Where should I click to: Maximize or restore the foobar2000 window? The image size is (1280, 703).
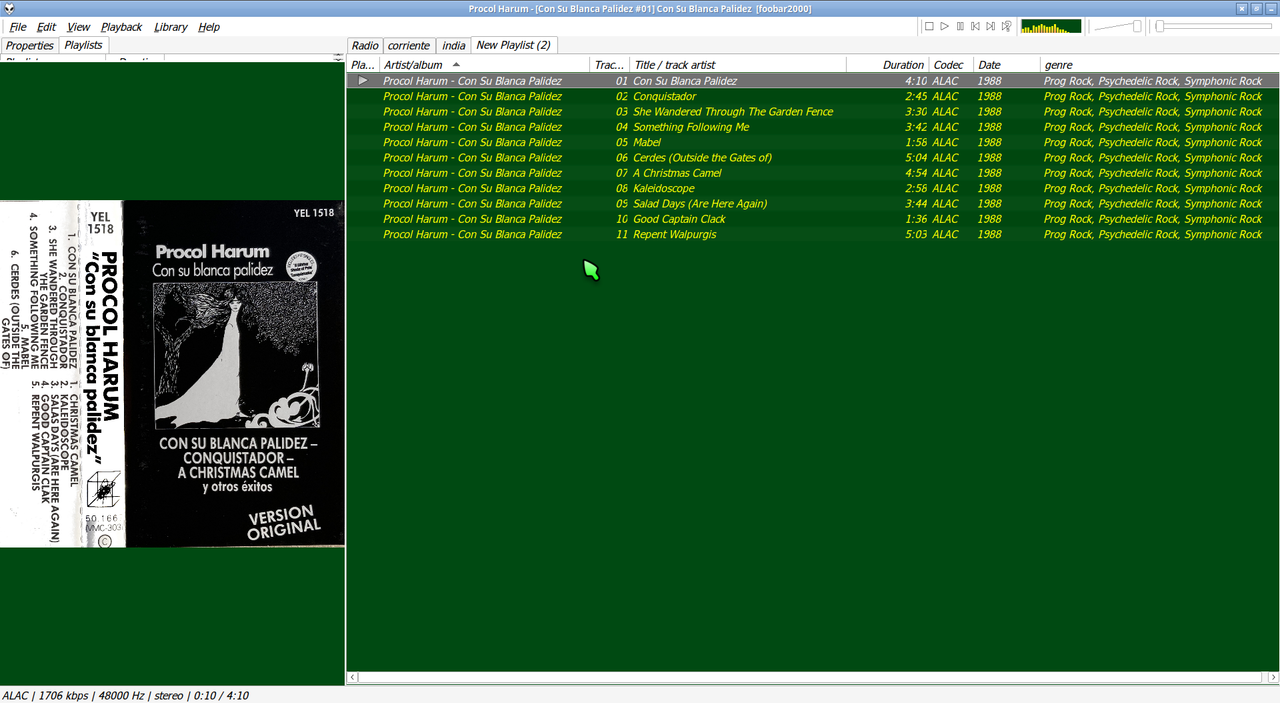pyautogui.click(x=1256, y=9)
